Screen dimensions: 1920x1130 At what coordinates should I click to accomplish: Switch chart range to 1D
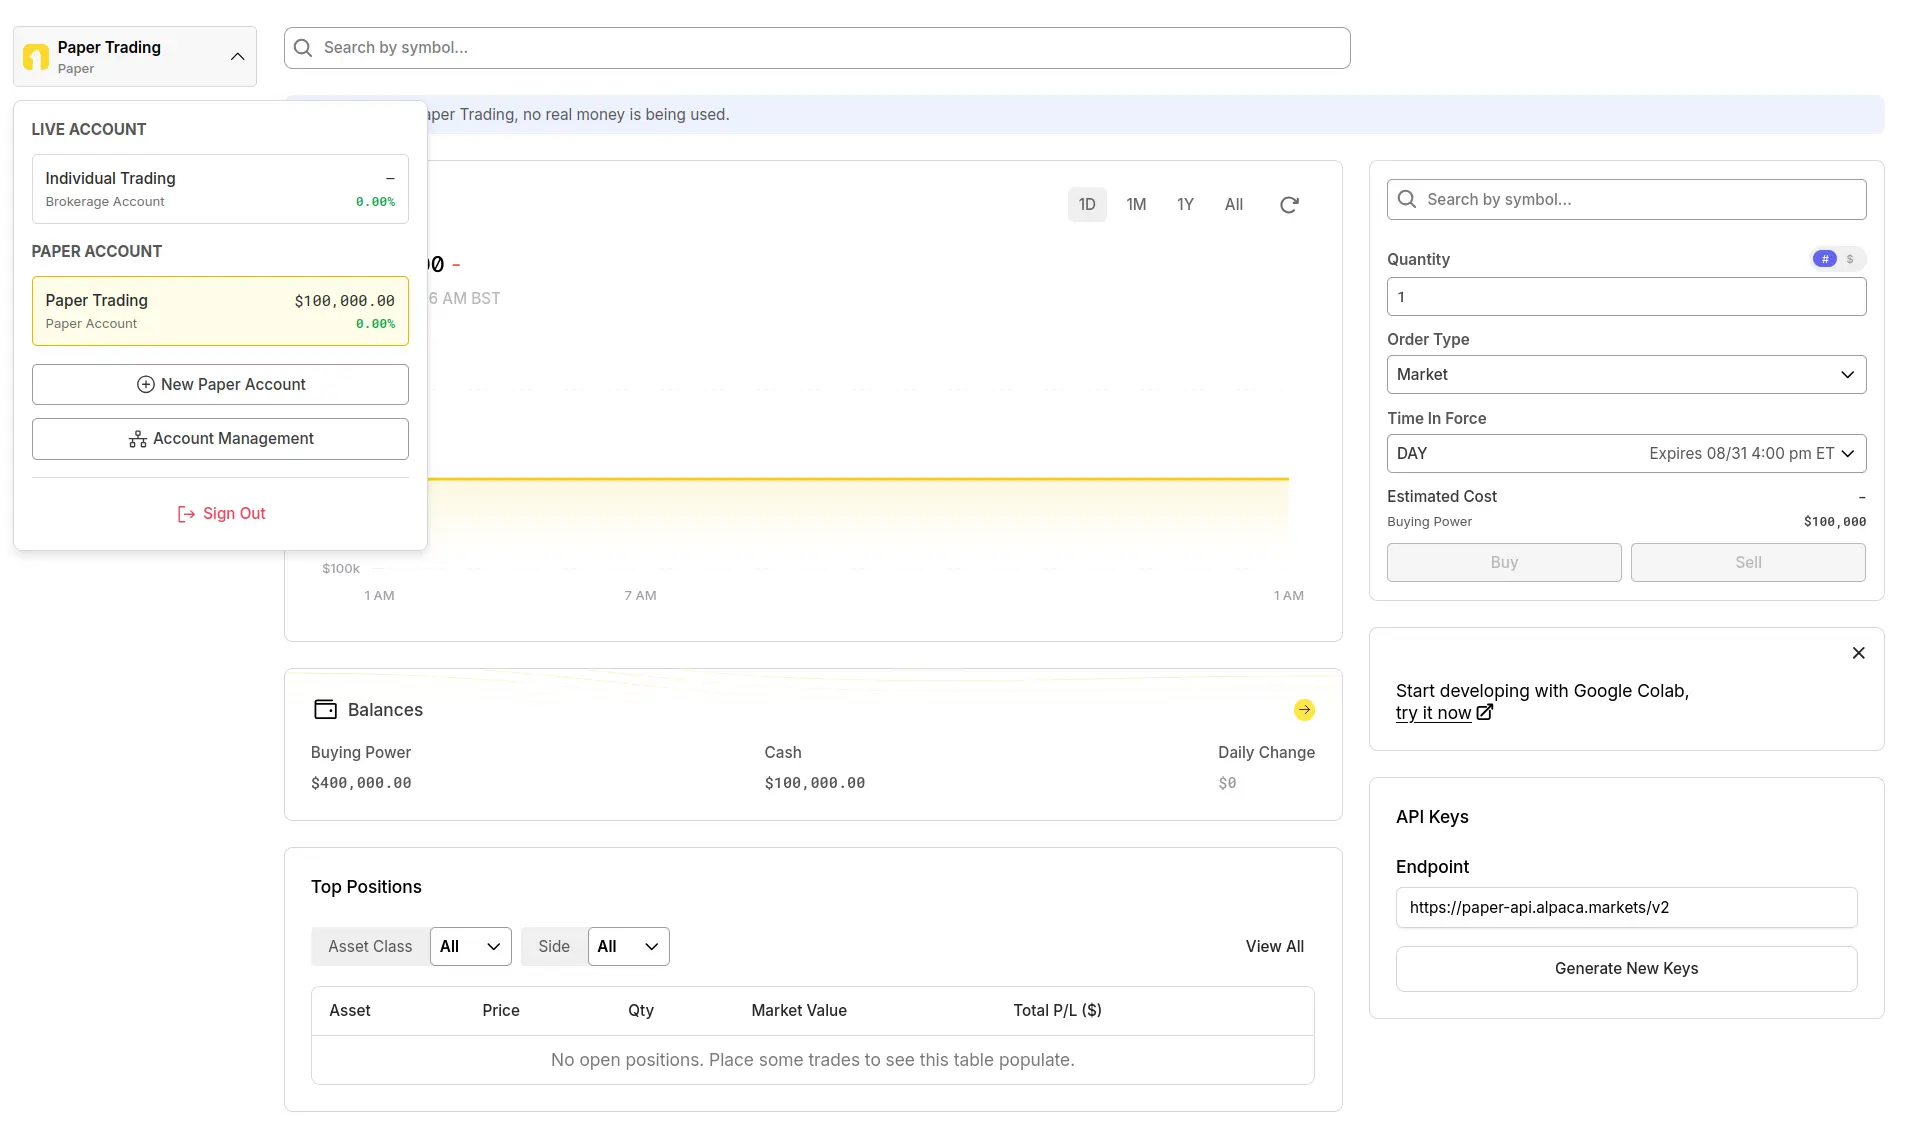[1087, 204]
